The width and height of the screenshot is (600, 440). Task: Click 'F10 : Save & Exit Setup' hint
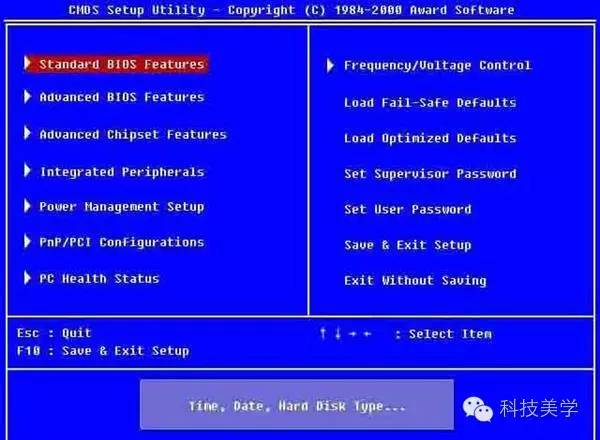103,351
